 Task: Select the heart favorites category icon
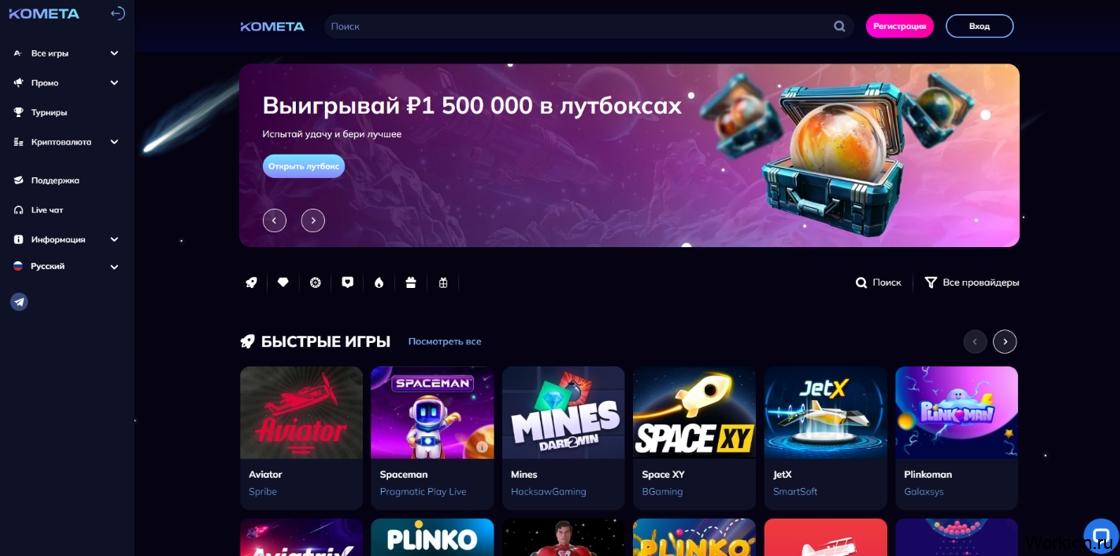pyautogui.click(x=283, y=282)
